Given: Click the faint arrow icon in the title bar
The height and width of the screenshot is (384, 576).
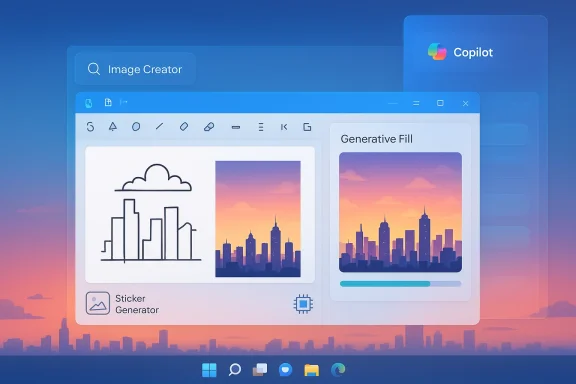Looking at the screenshot, I should (123, 102).
